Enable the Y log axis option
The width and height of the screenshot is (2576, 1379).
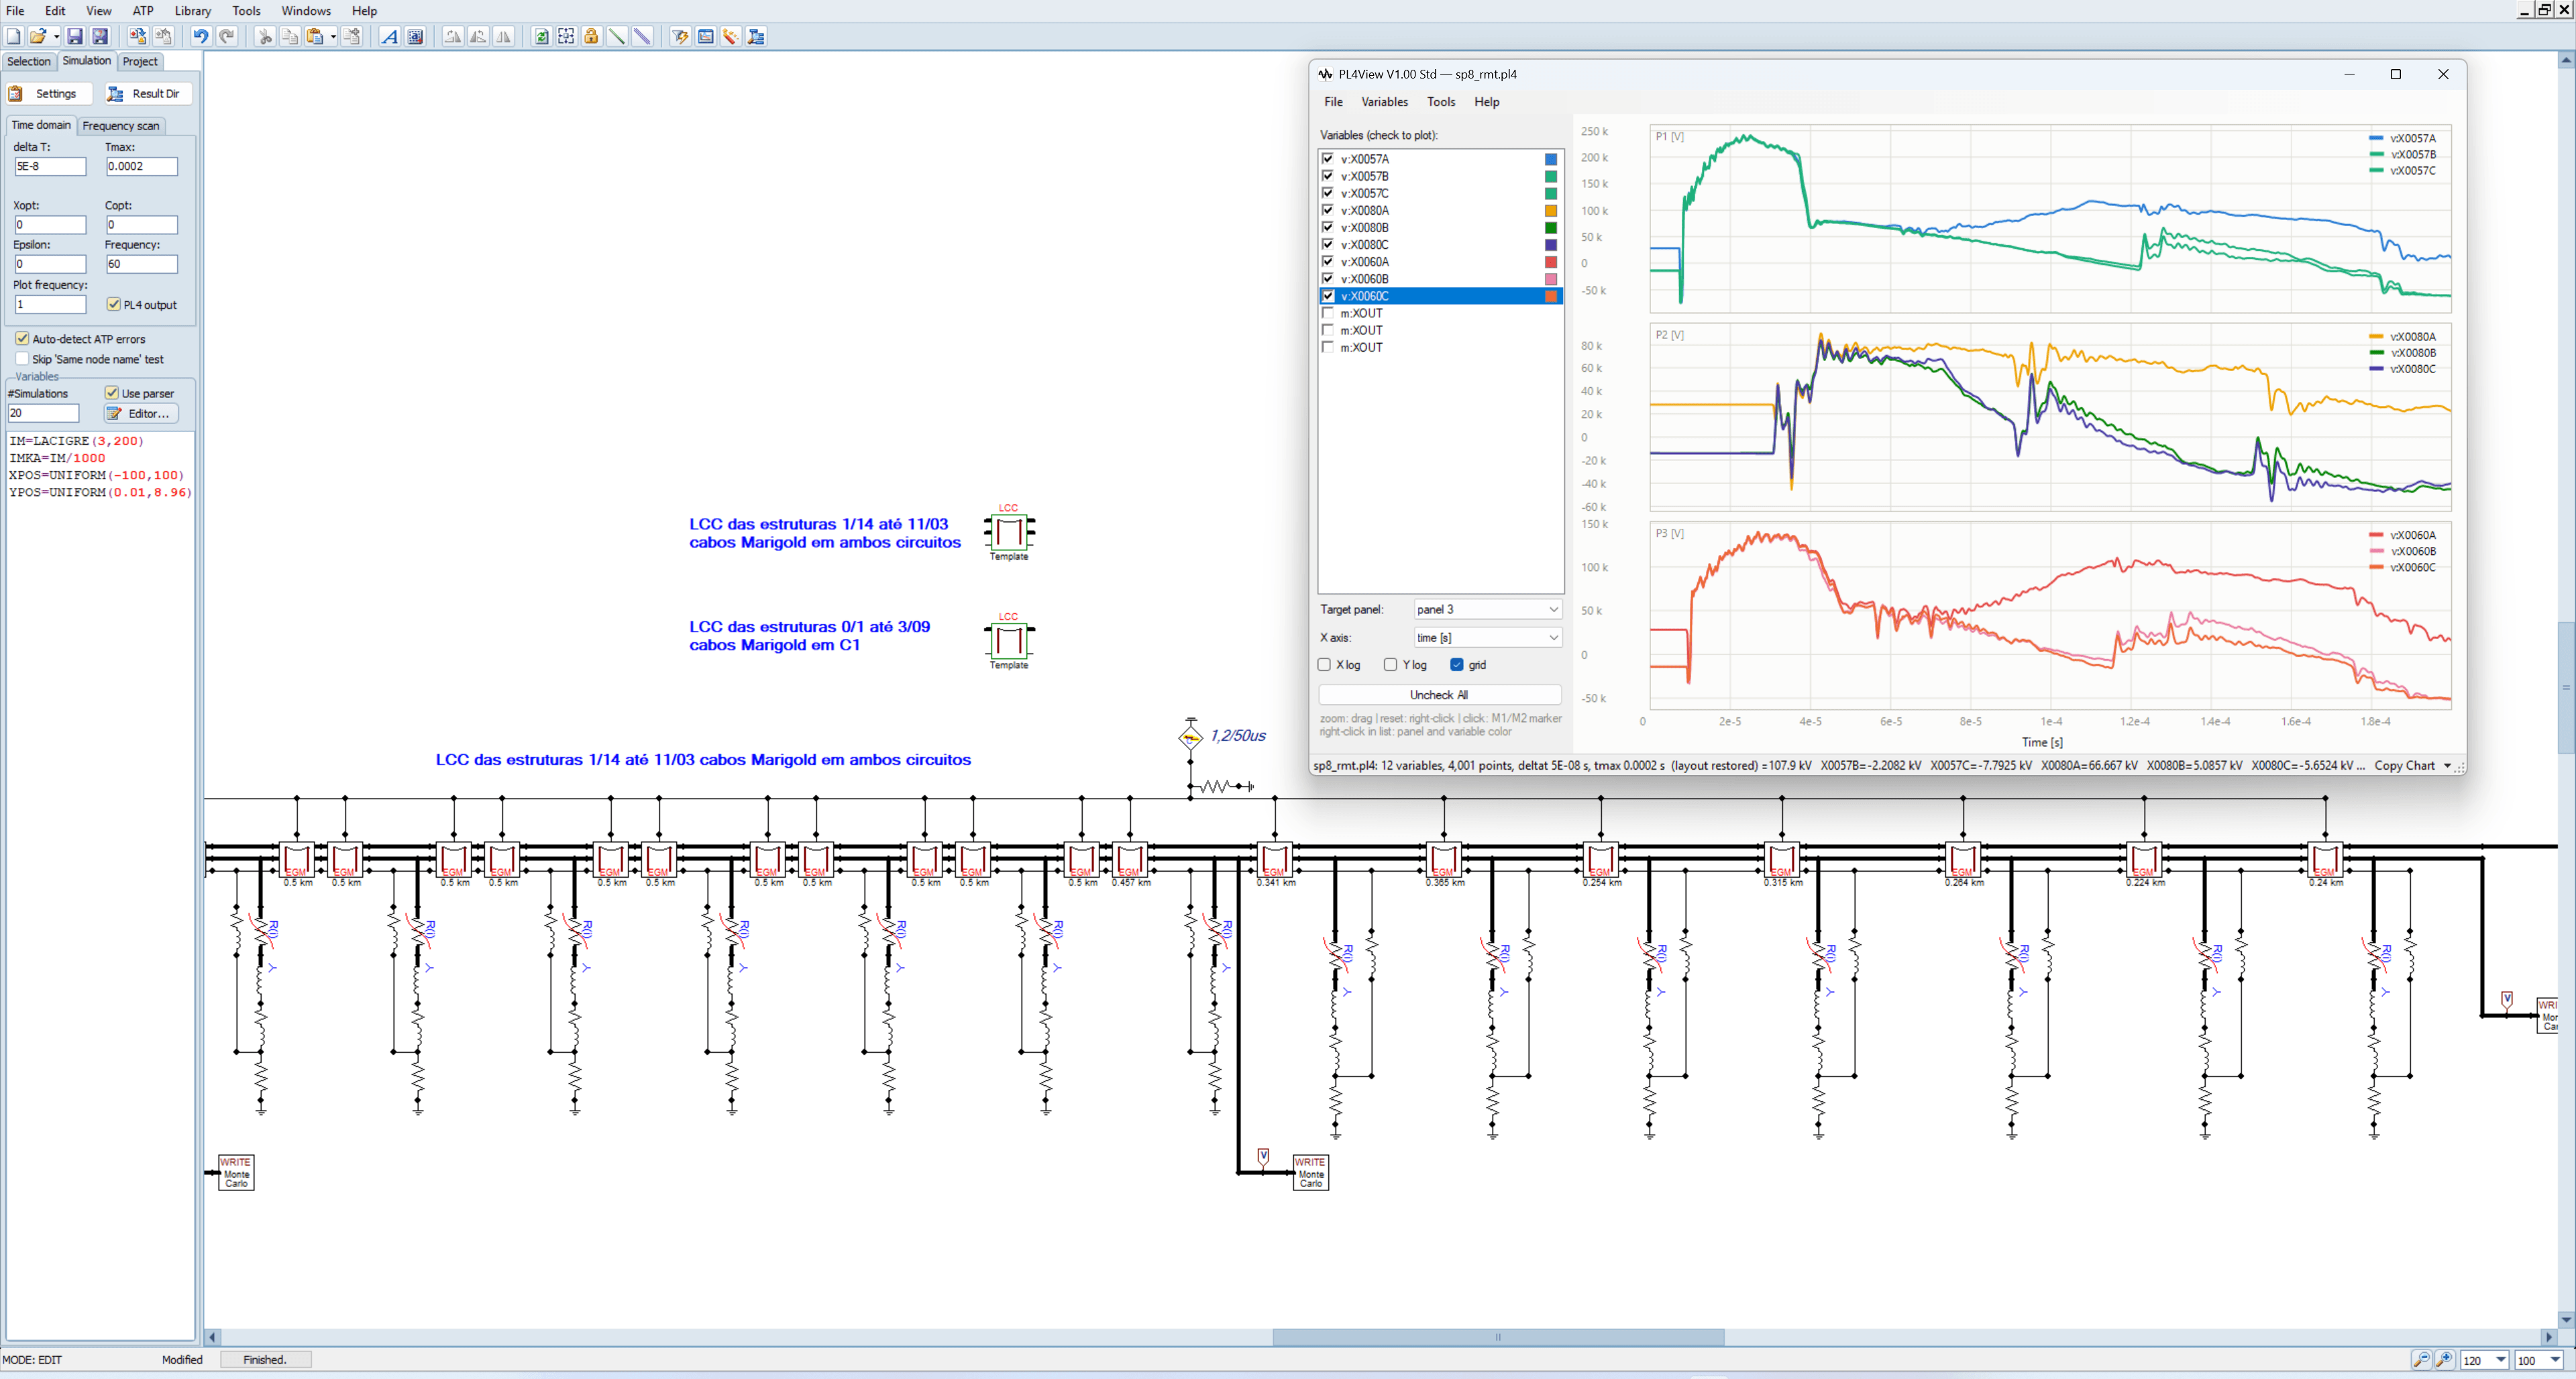tap(1390, 665)
